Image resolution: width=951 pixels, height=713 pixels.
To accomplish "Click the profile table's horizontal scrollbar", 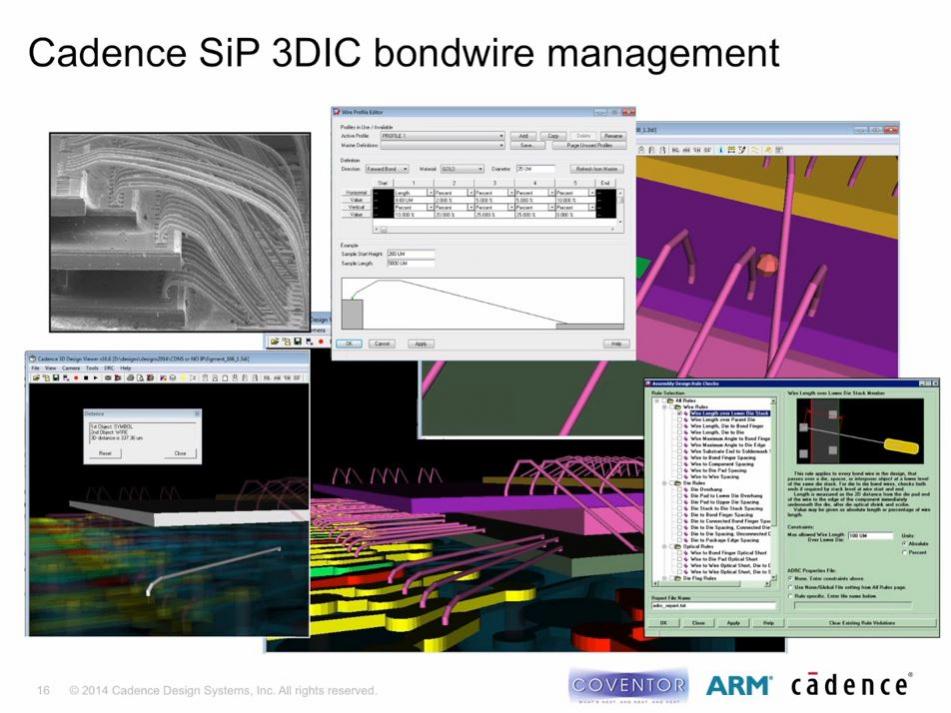I will coord(497,229).
